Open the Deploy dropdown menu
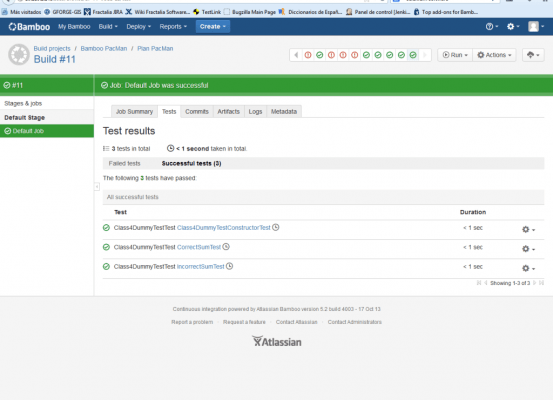This screenshot has height=400, width=553. click(x=139, y=26)
